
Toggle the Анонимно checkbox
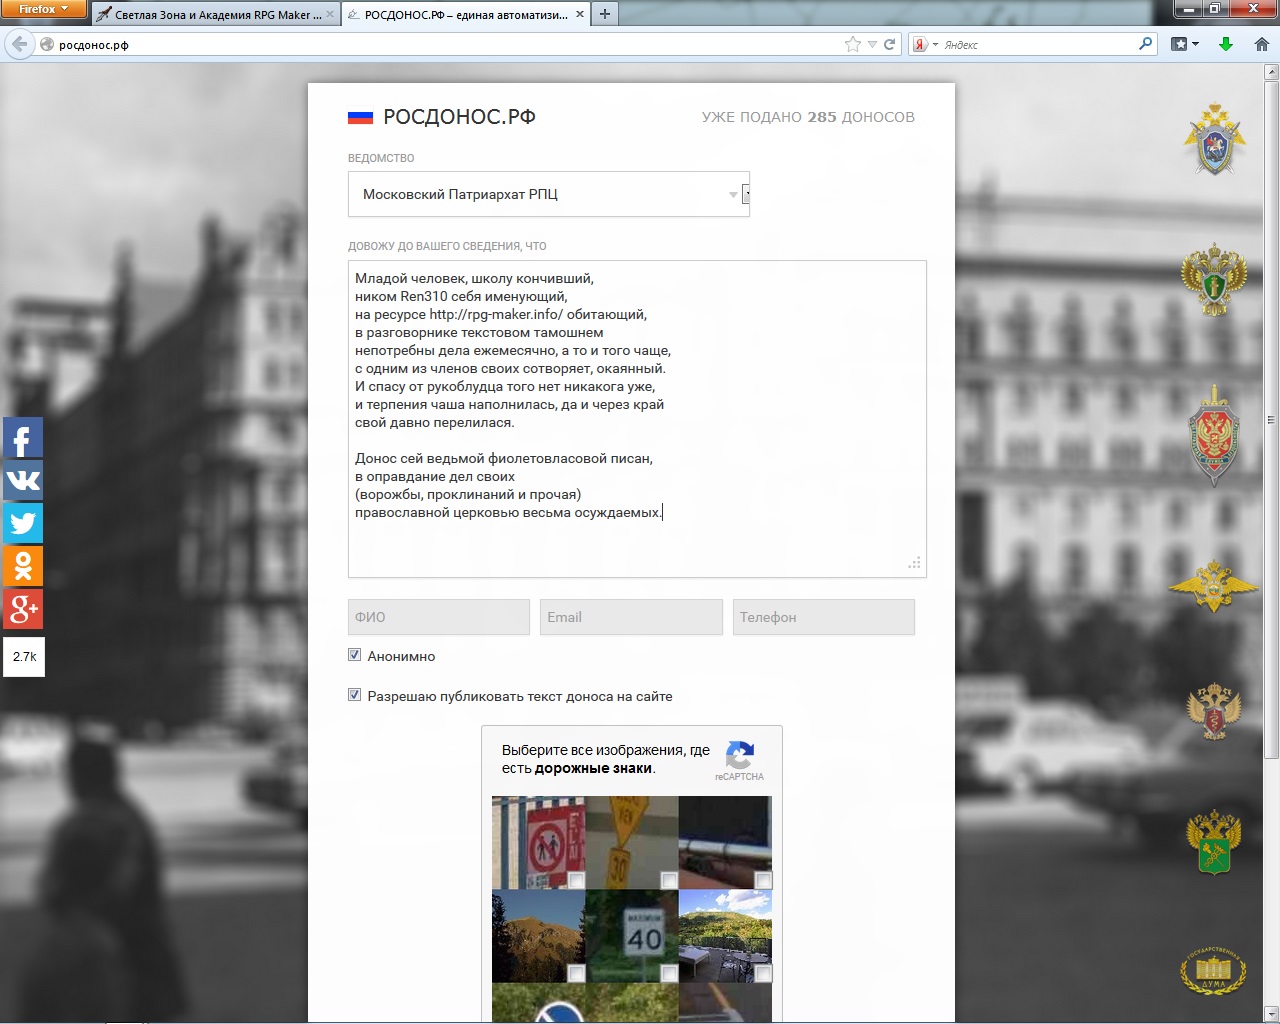[x=354, y=655]
